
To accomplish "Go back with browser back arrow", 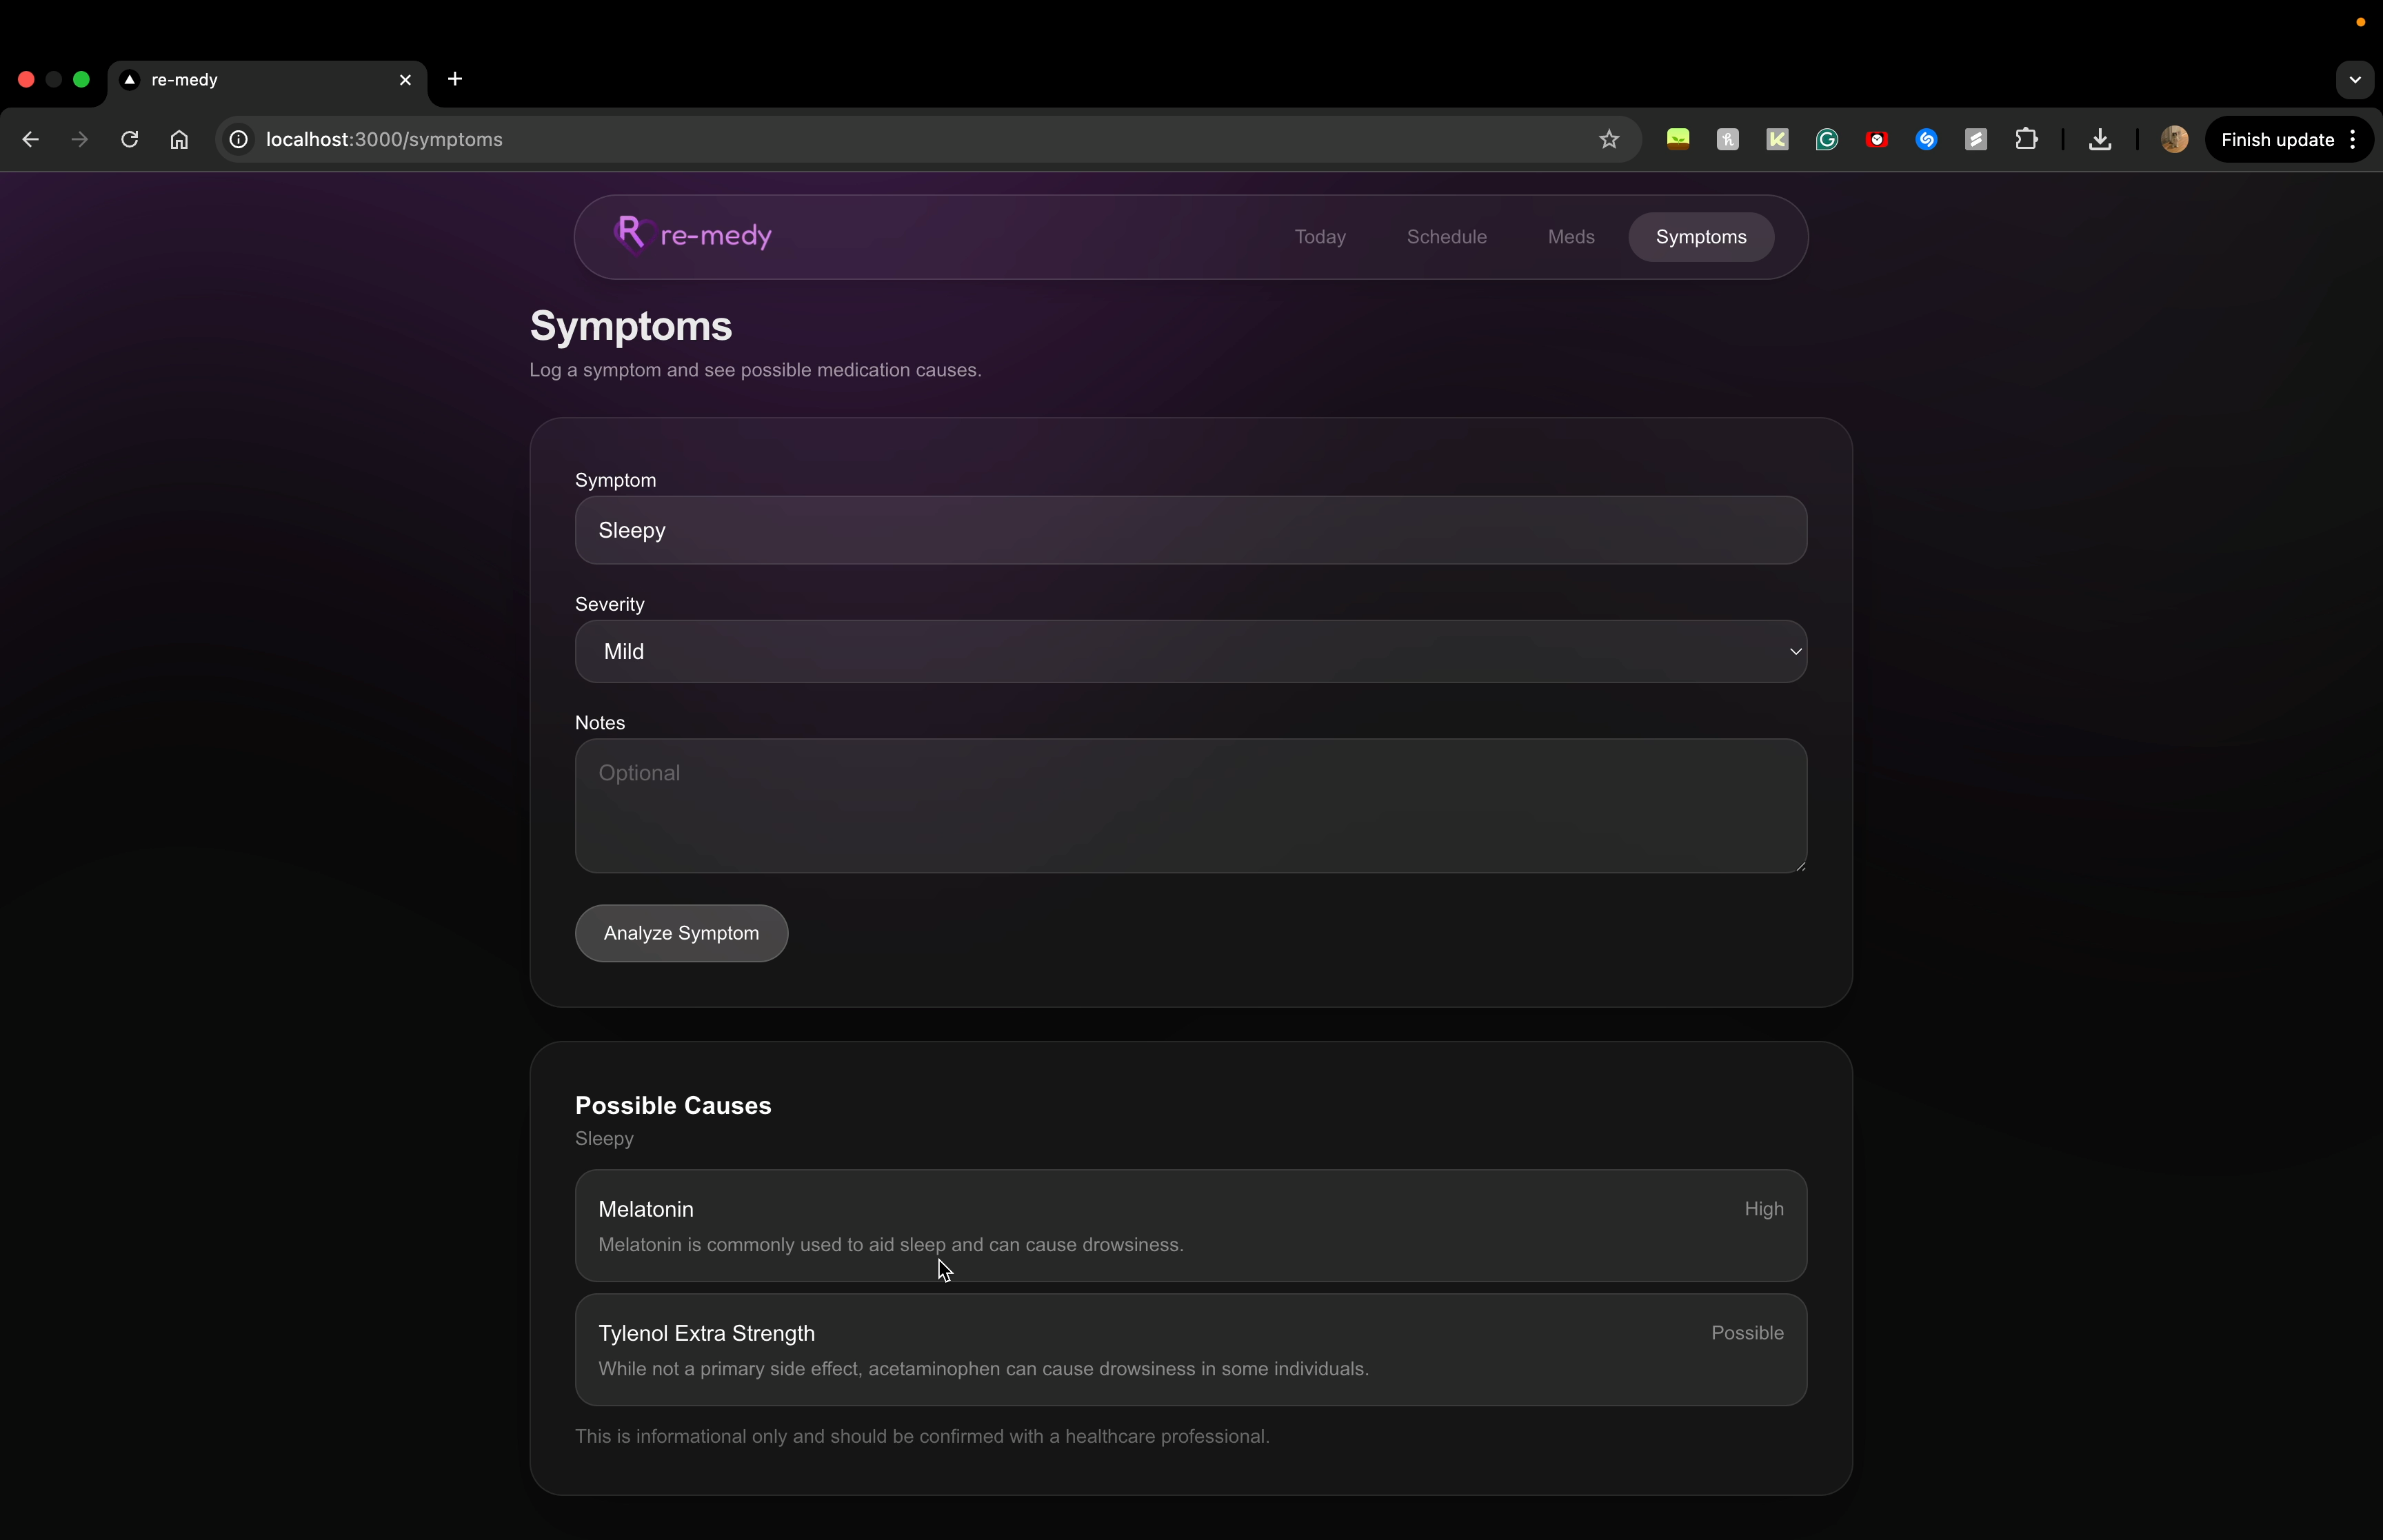I will (30, 140).
